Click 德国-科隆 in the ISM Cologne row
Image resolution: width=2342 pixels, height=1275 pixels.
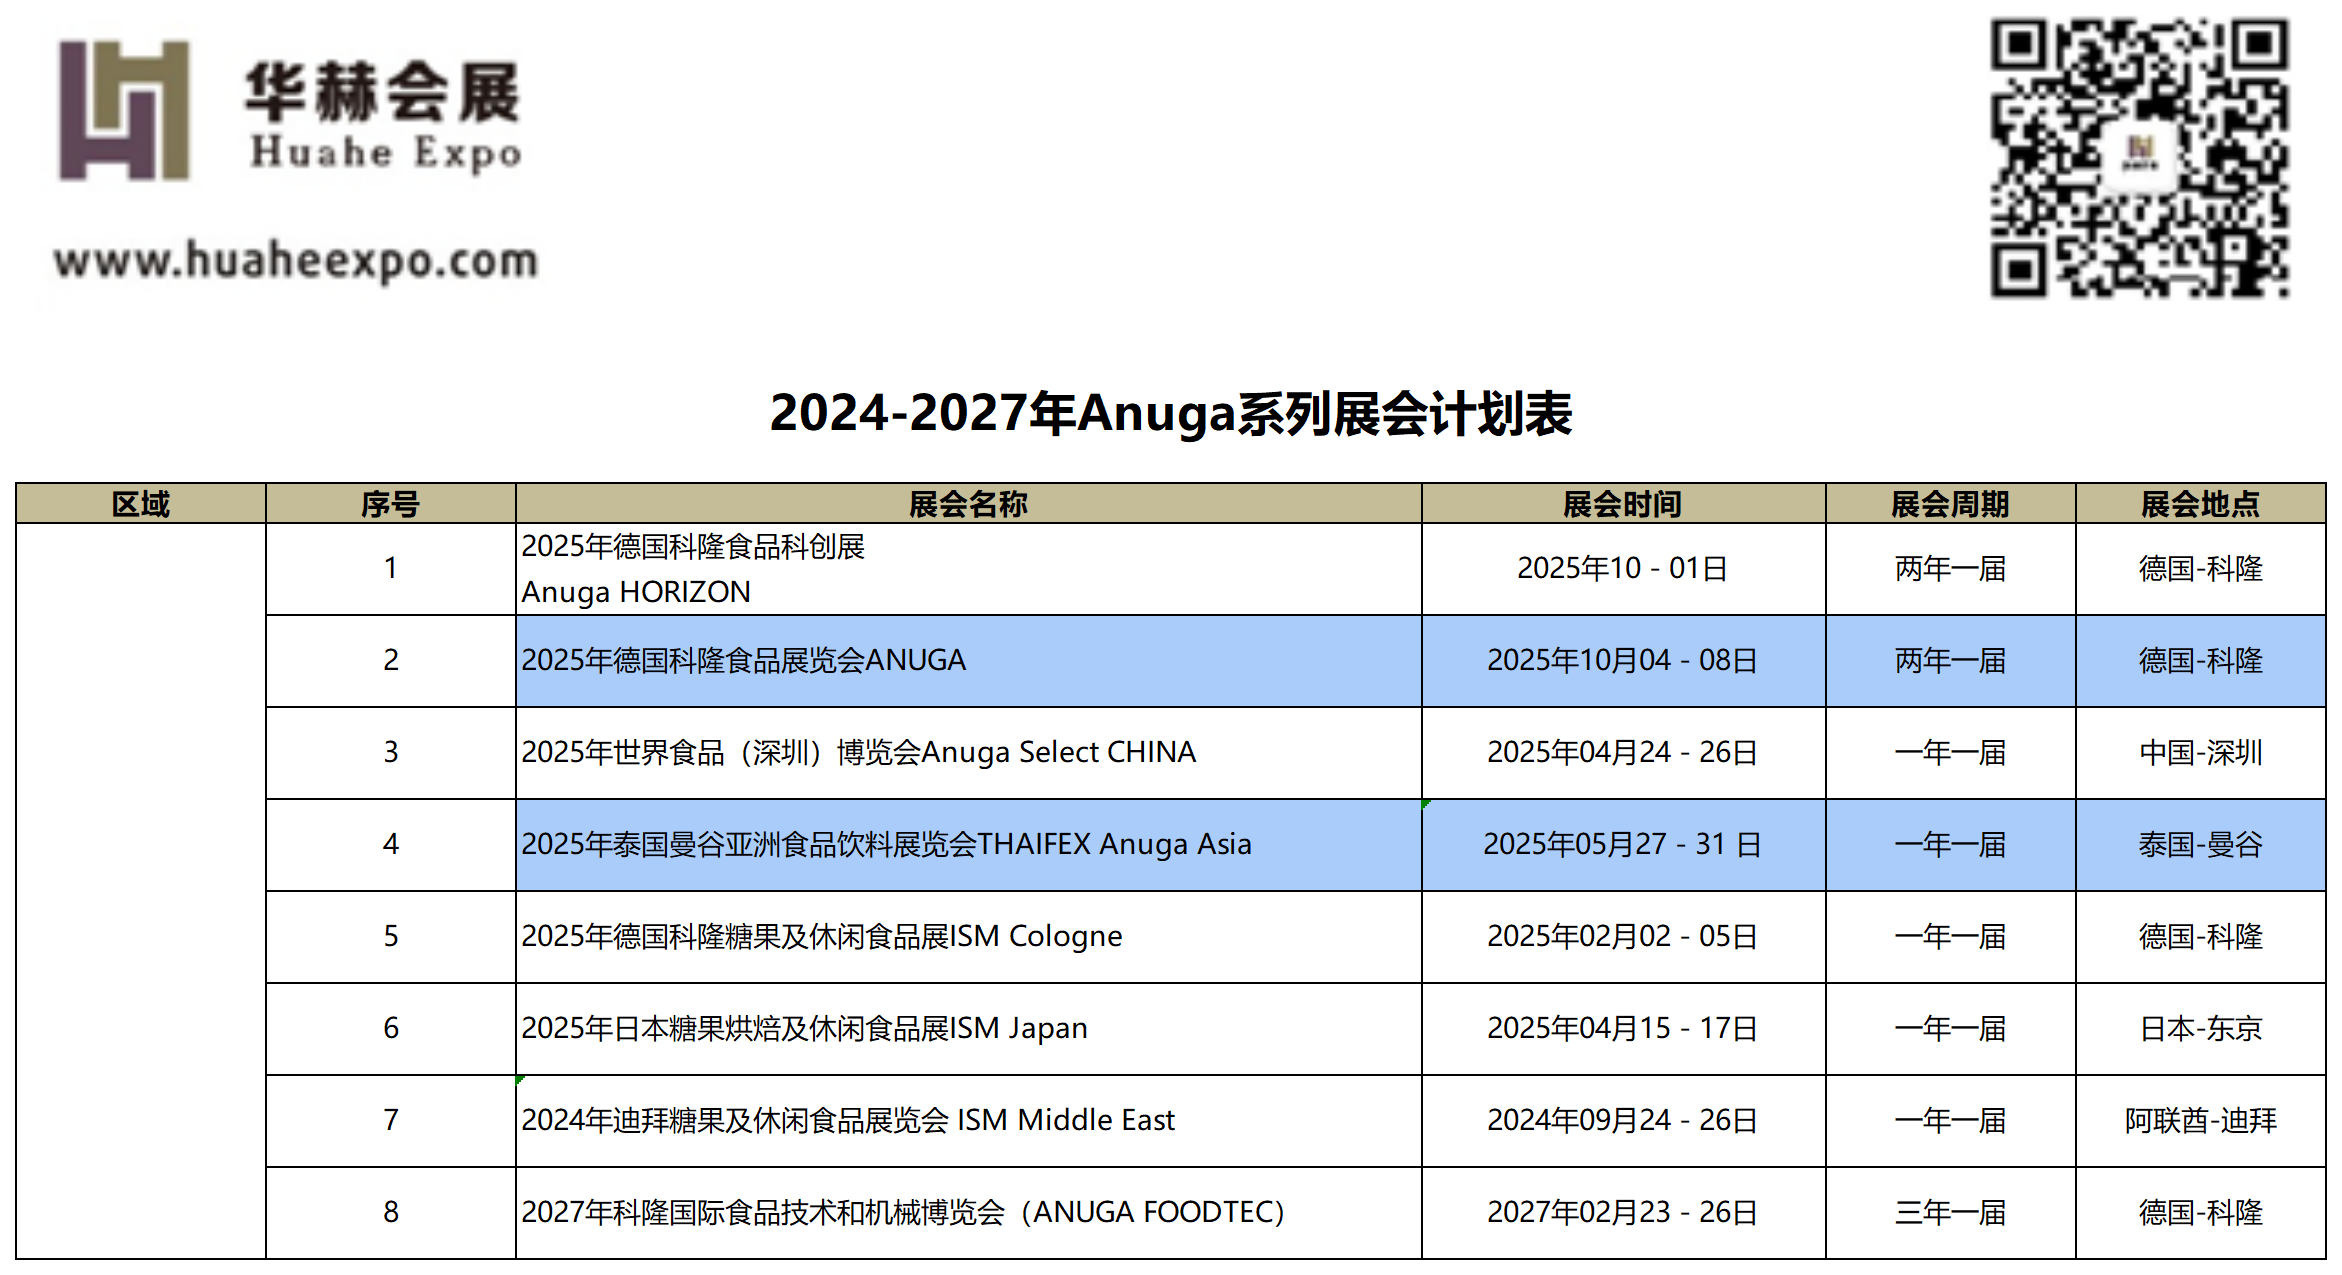pos(2201,937)
